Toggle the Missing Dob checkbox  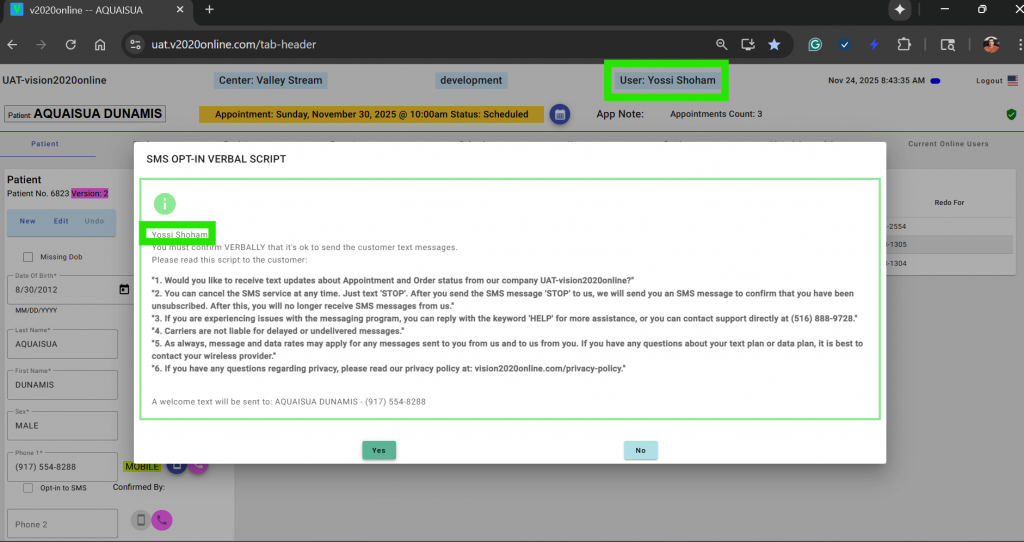point(28,257)
